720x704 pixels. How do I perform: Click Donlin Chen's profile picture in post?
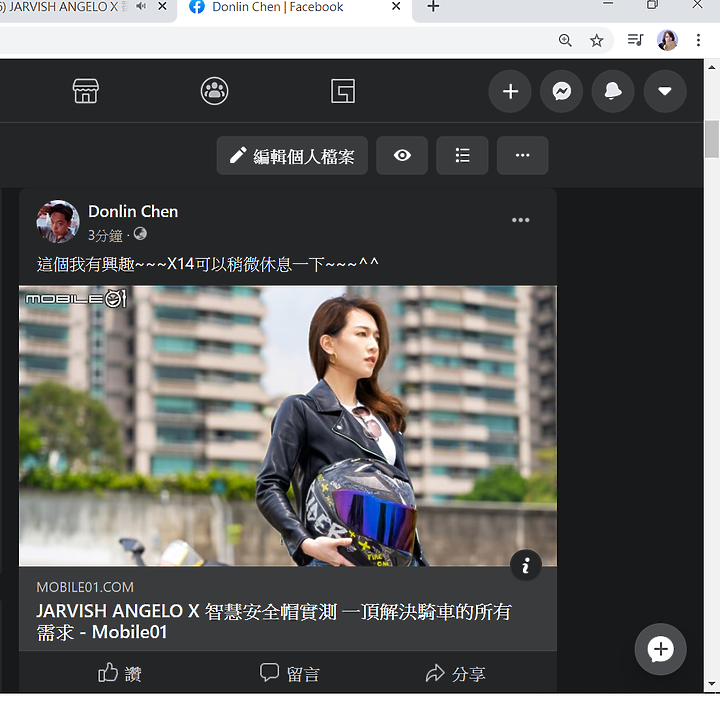coord(58,221)
